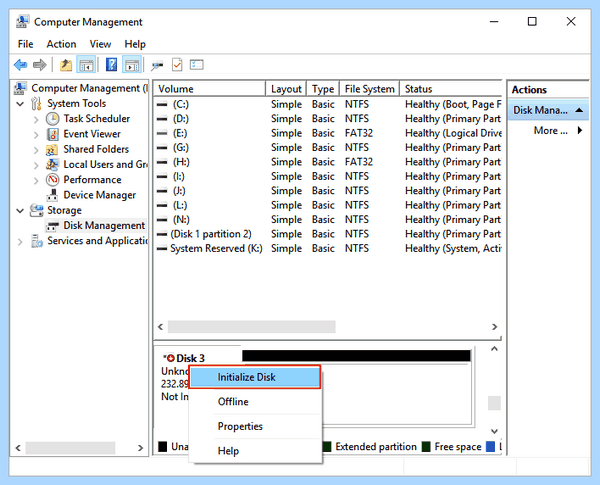Viewport: 600px width, 485px height.
Task: Sort by the File System column header
Action: click(x=369, y=89)
